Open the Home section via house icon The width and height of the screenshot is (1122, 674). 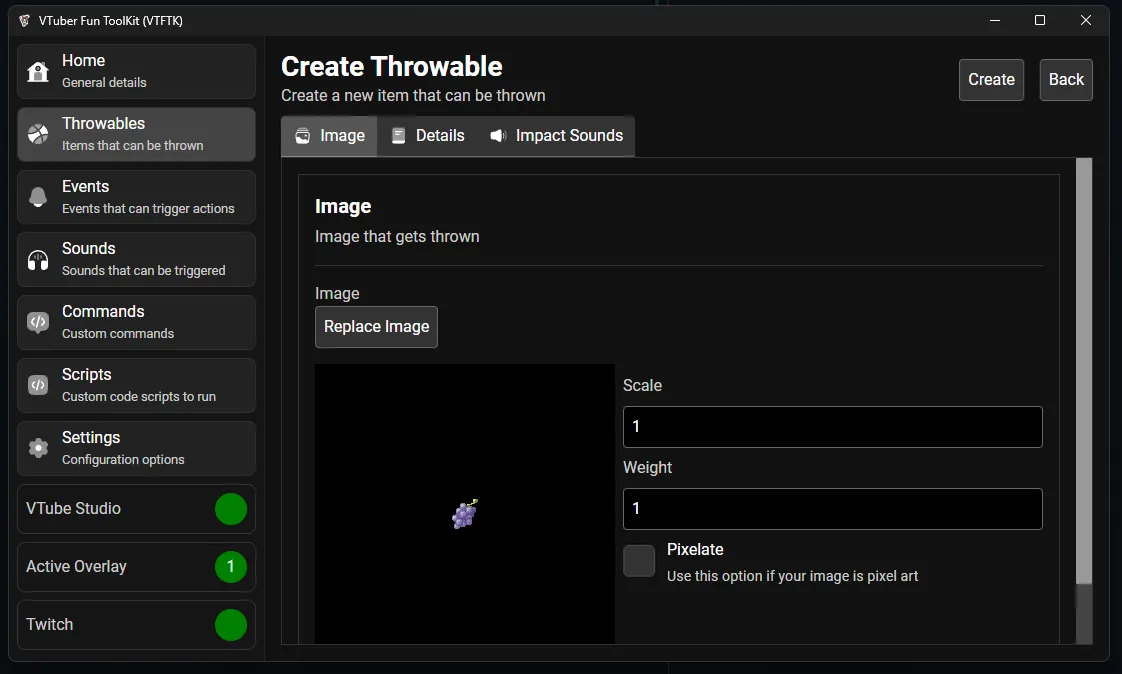[38, 71]
